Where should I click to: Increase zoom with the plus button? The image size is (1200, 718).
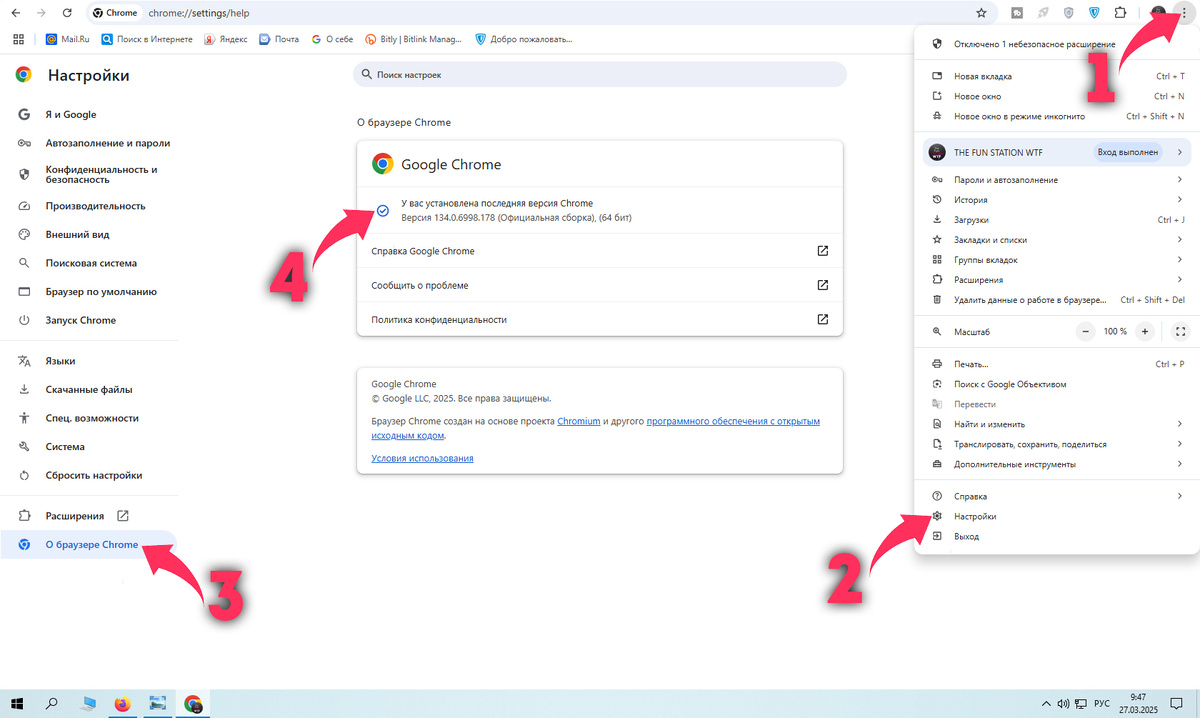[x=1145, y=331]
